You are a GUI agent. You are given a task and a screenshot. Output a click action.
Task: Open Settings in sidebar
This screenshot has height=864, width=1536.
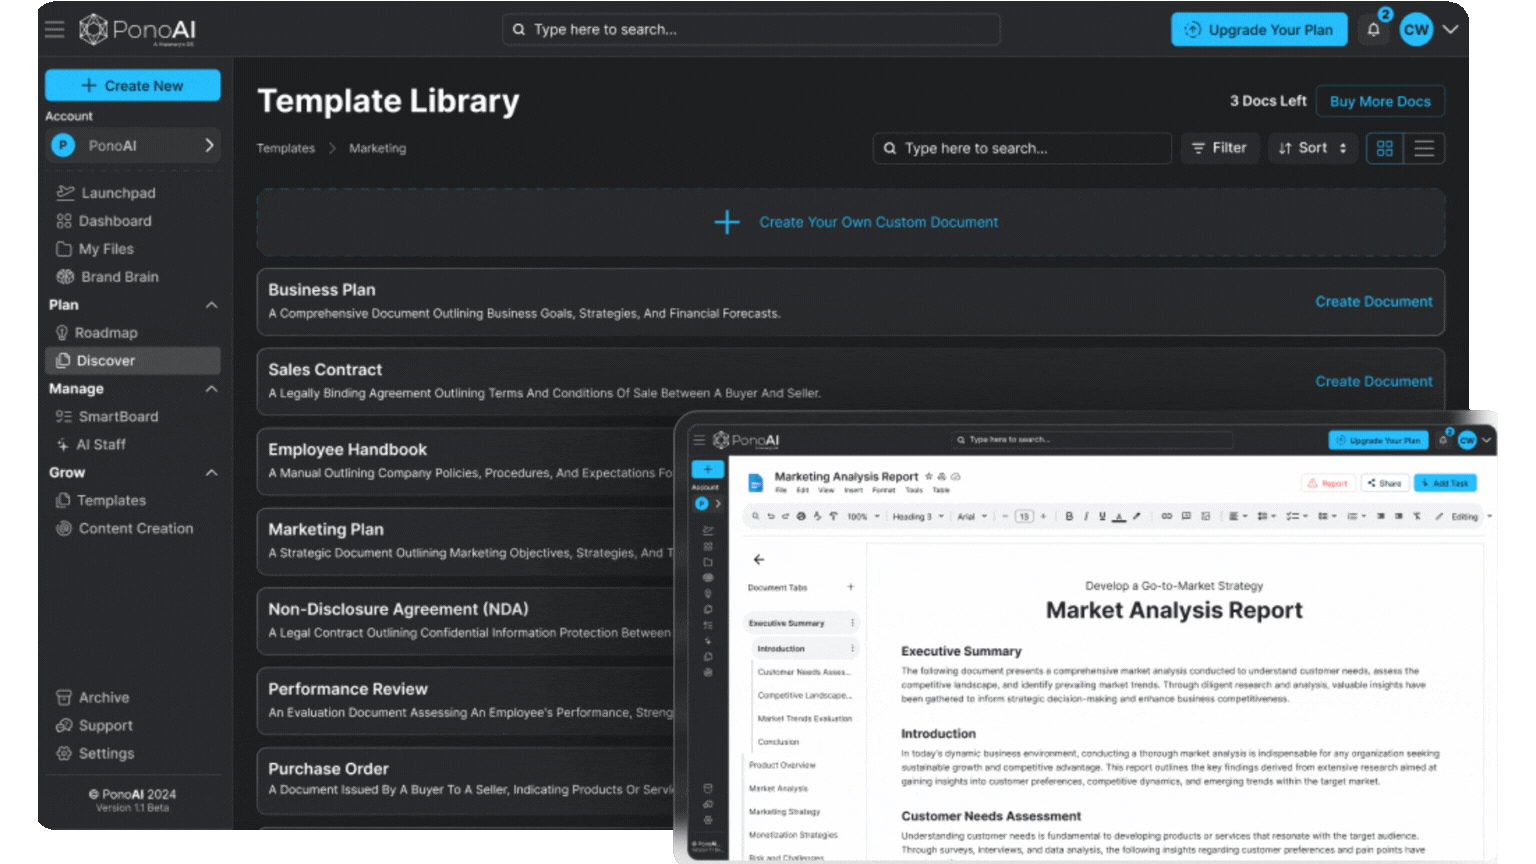pos(106,754)
